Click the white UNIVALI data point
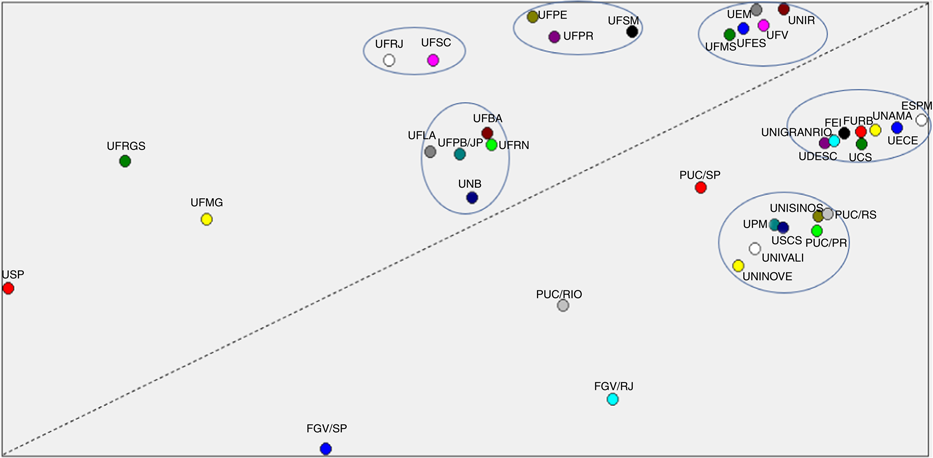The image size is (933, 458). (755, 249)
